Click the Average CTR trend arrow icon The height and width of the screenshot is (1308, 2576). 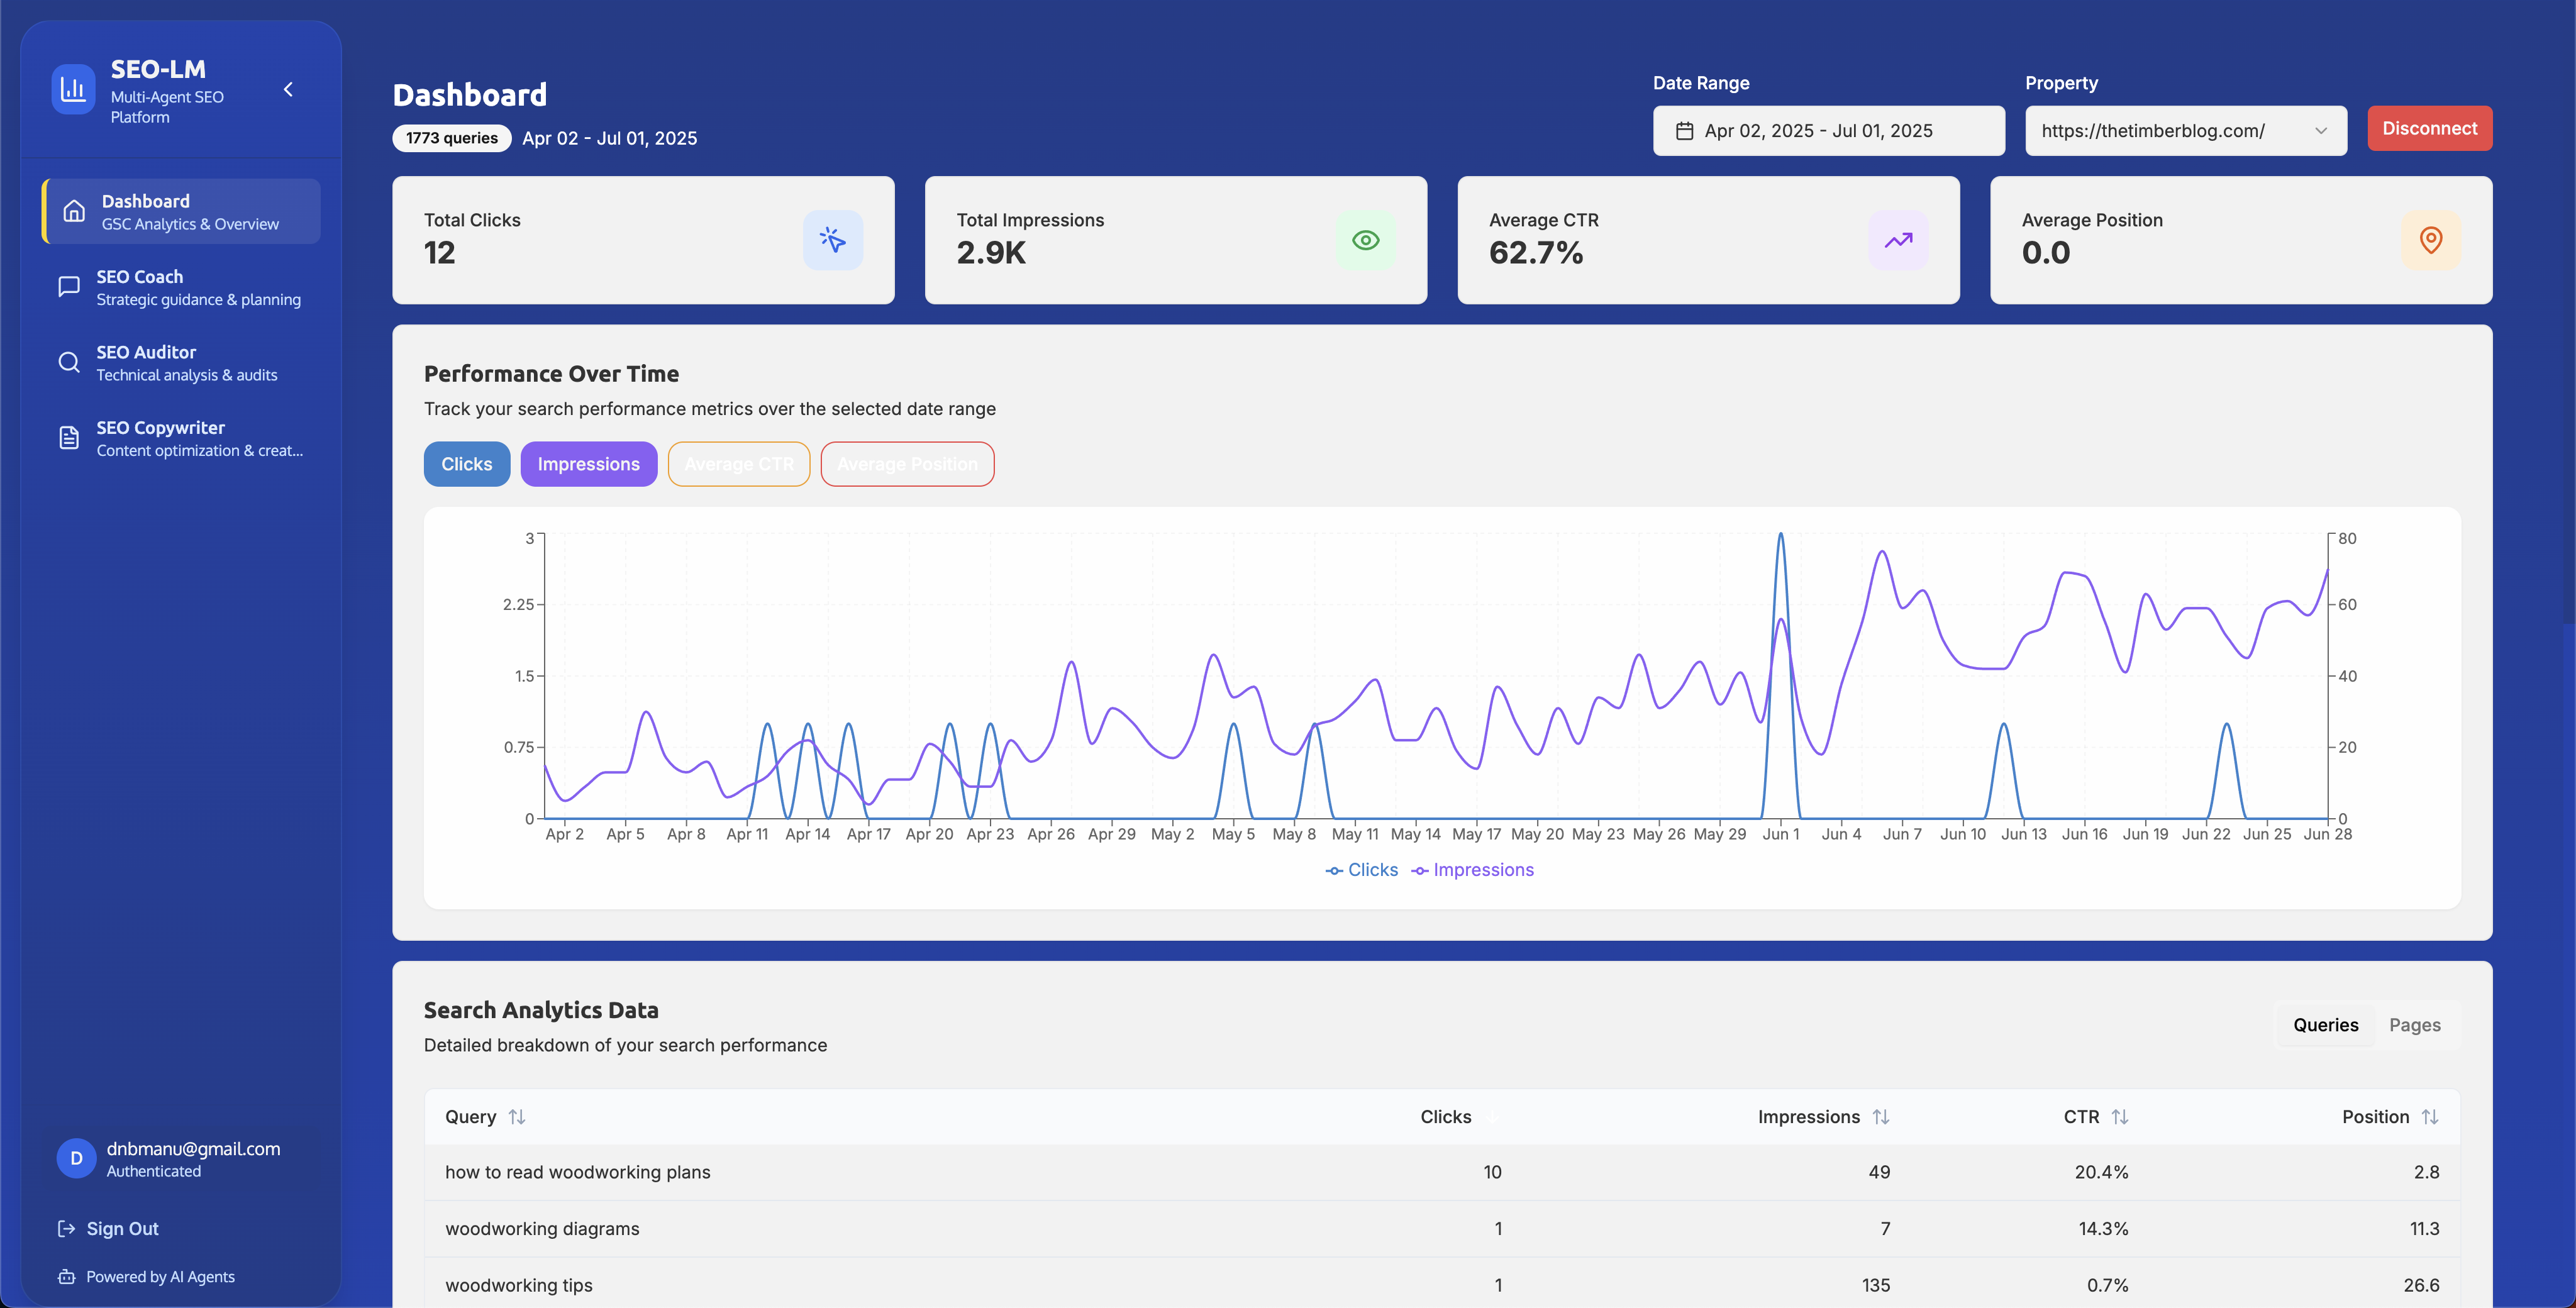1897,240
